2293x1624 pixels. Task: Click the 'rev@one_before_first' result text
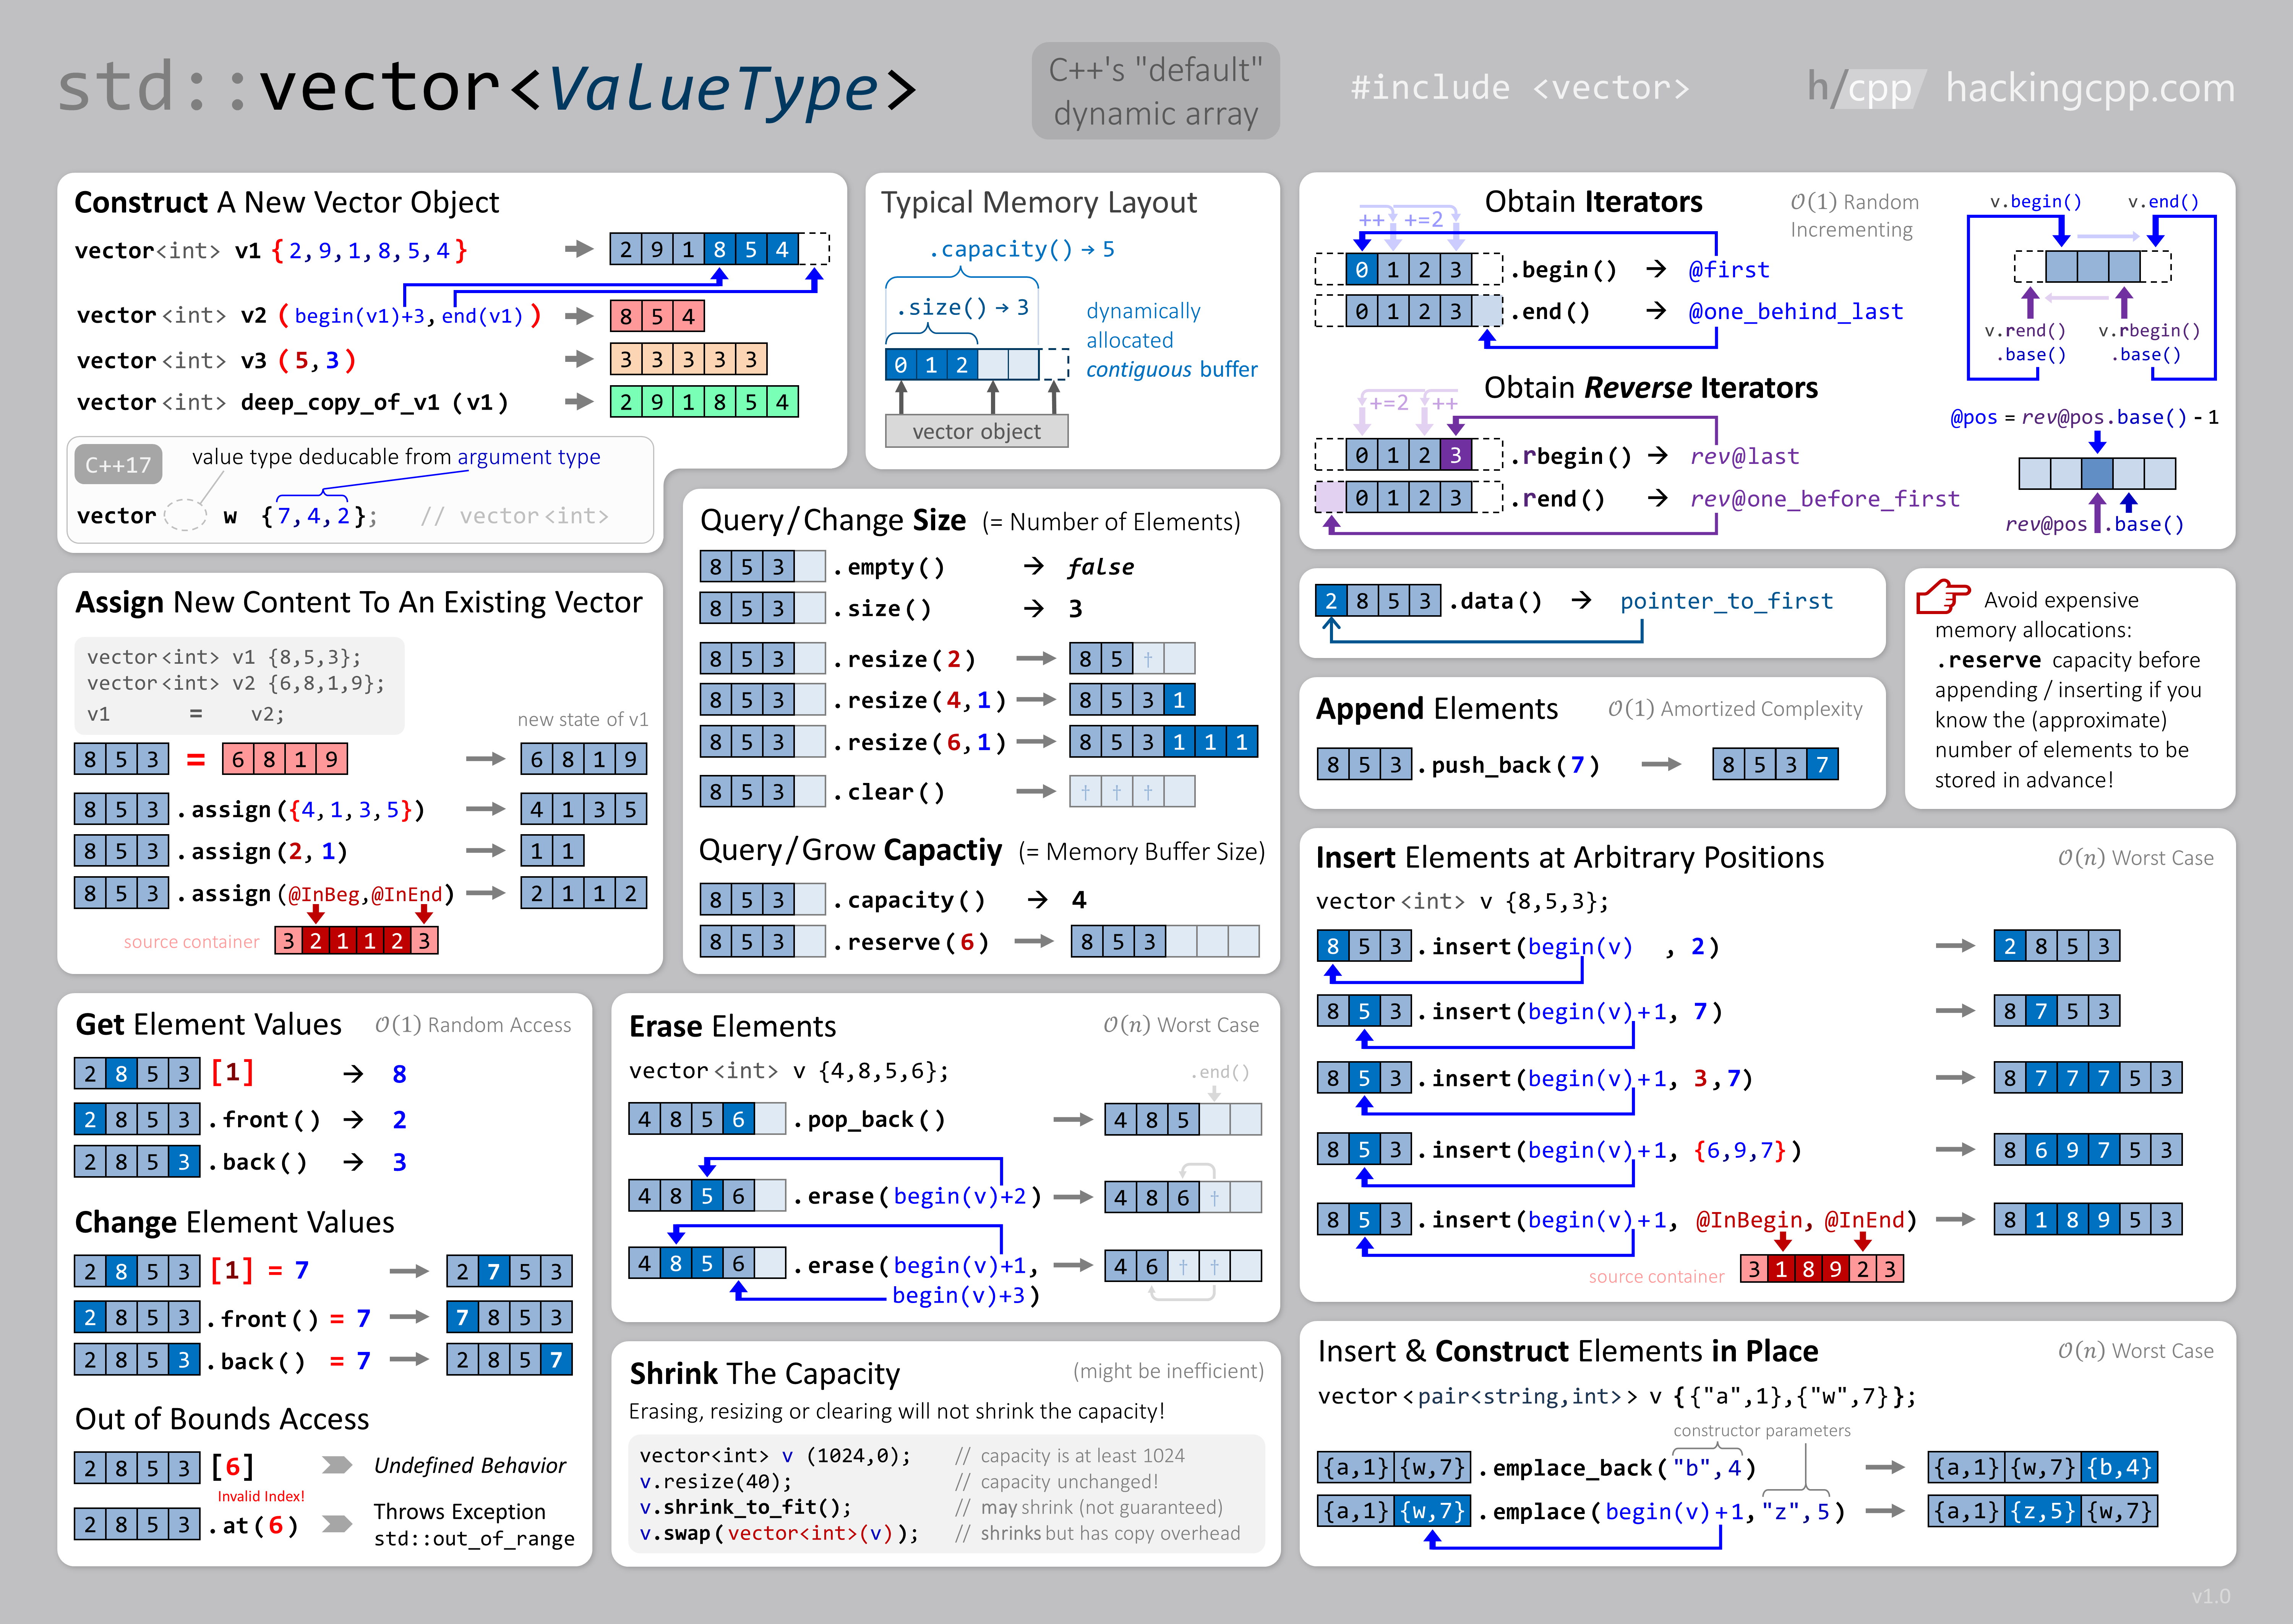point(1825,499)
